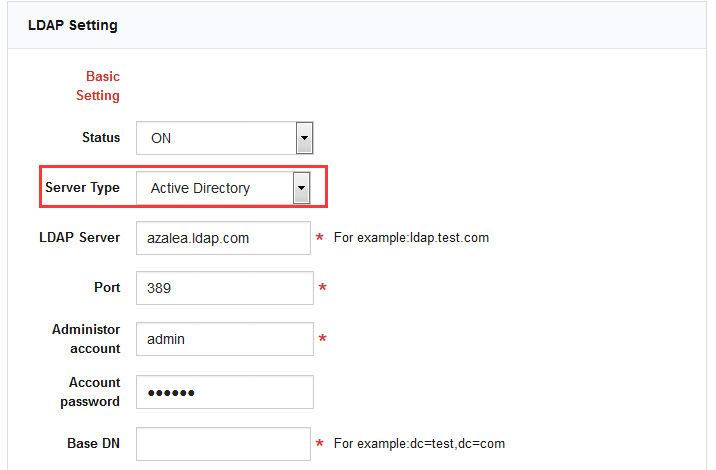This screenshot has width=716, height=470.
Task: Click the LDAP Setting panel title
Action: coord(72,25)
